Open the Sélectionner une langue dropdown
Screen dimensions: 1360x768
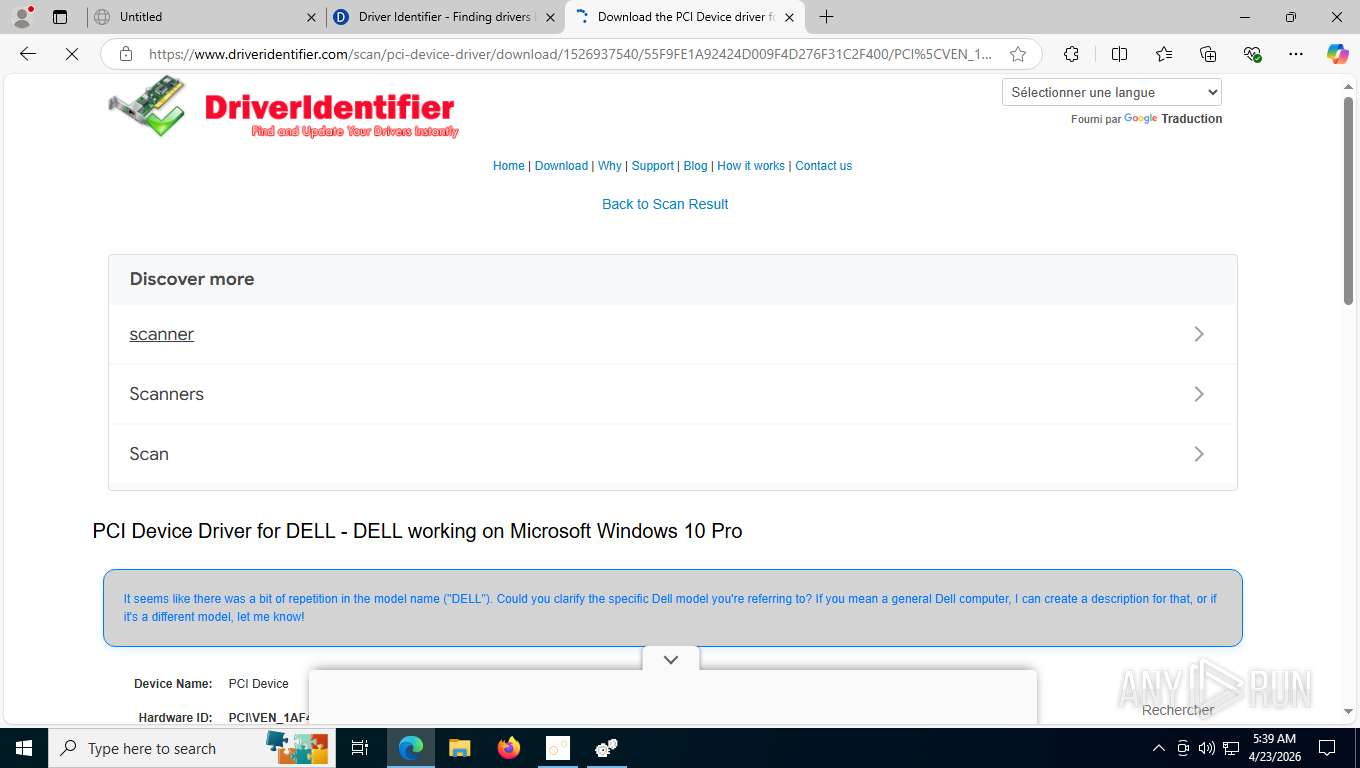click(x=1112, y=92)
